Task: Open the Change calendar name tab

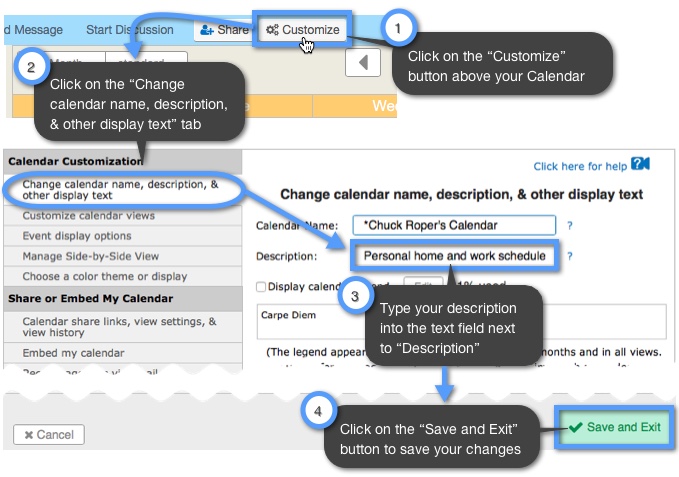Action: (123, 190)
